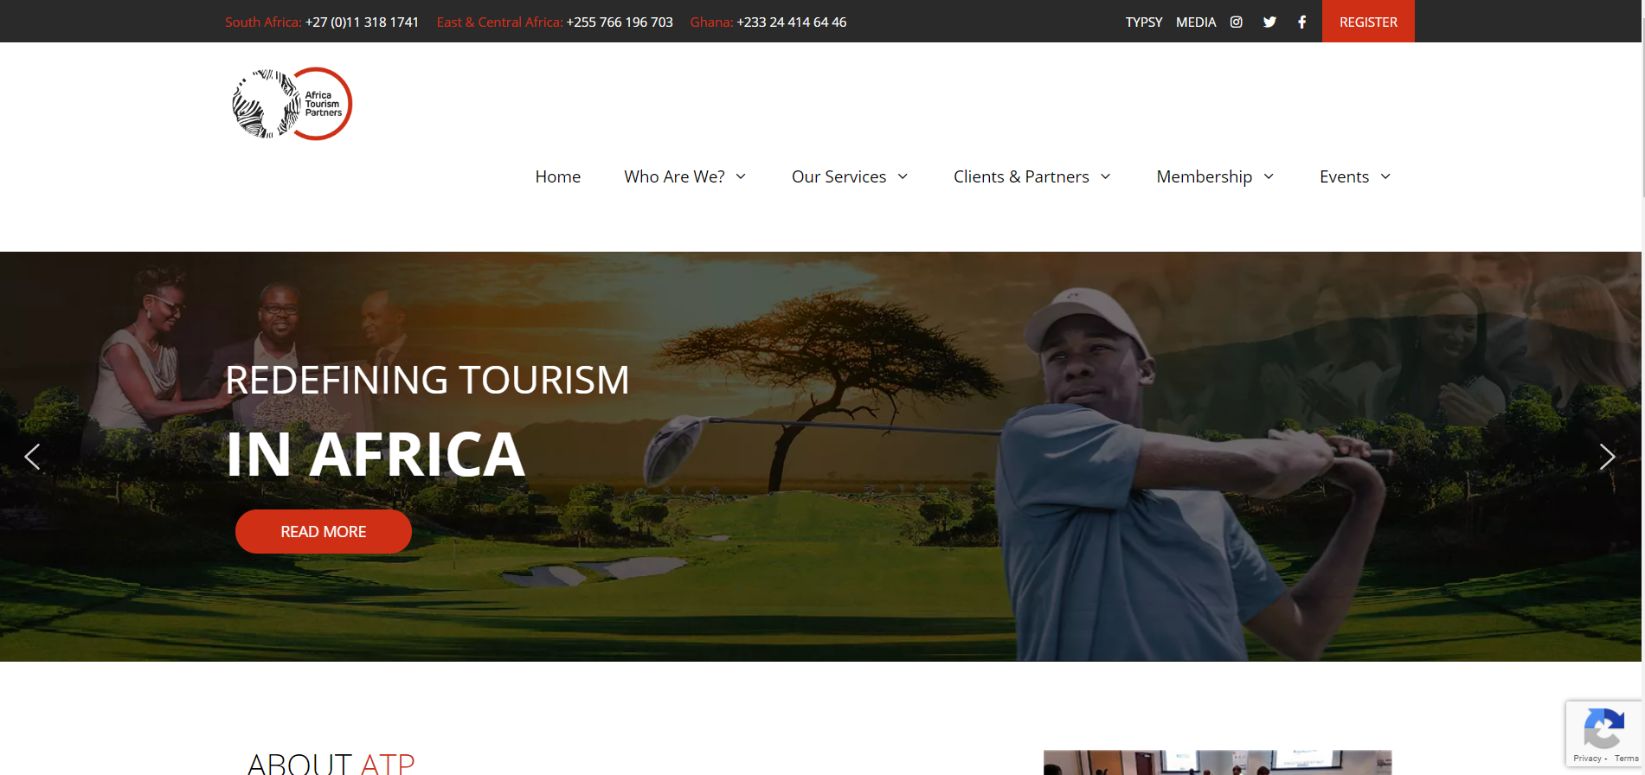Click the Africa Tourism Partners logo
This screenshot has height=775, width=1645.
(292, 104)
